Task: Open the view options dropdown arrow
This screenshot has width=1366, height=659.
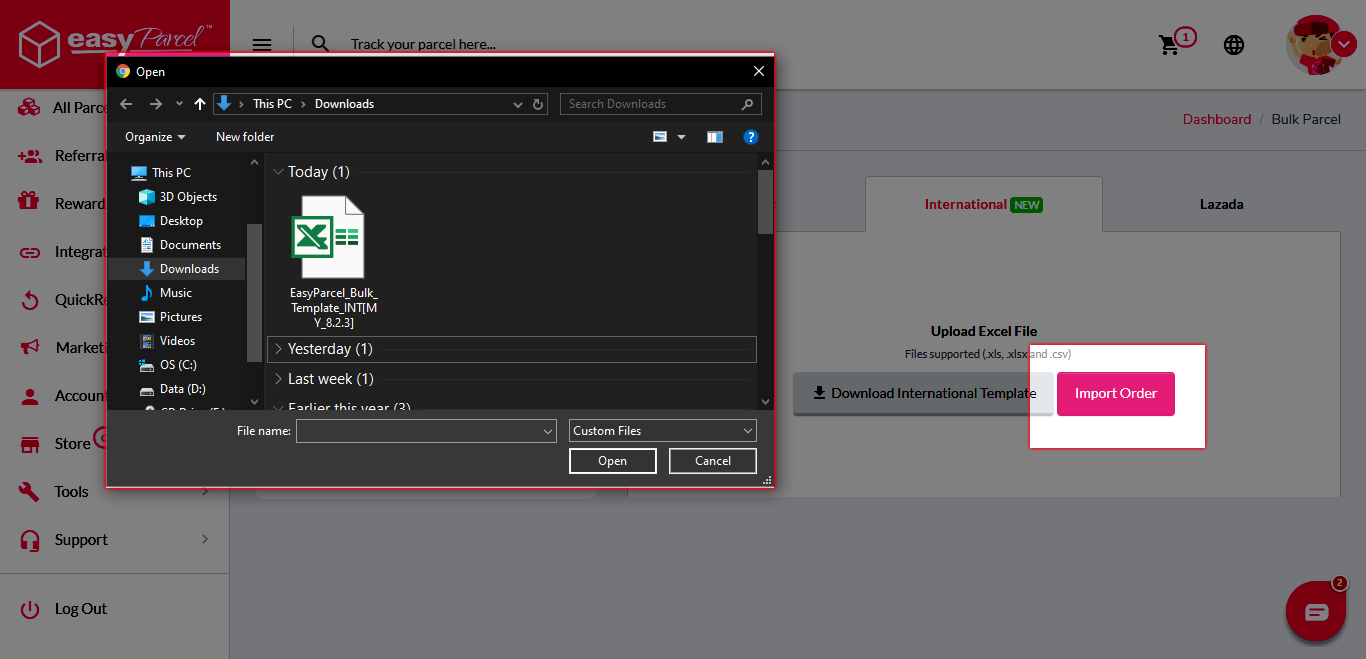Action: click(682, 137)
